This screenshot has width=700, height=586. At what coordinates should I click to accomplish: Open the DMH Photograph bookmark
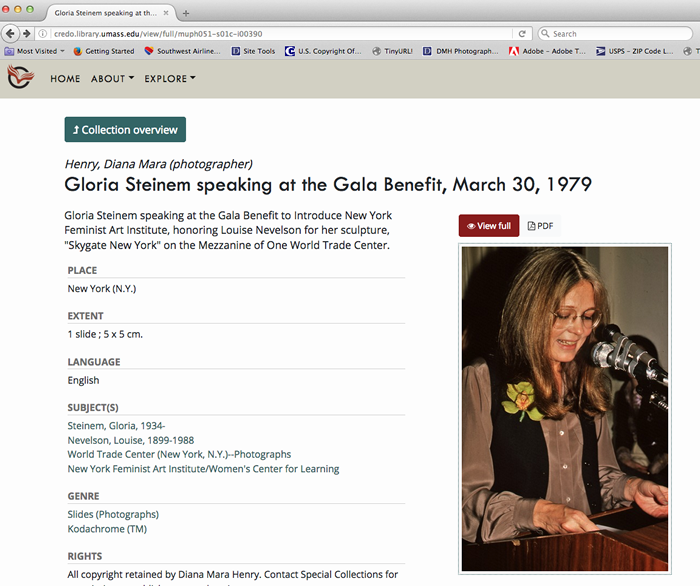460,51
